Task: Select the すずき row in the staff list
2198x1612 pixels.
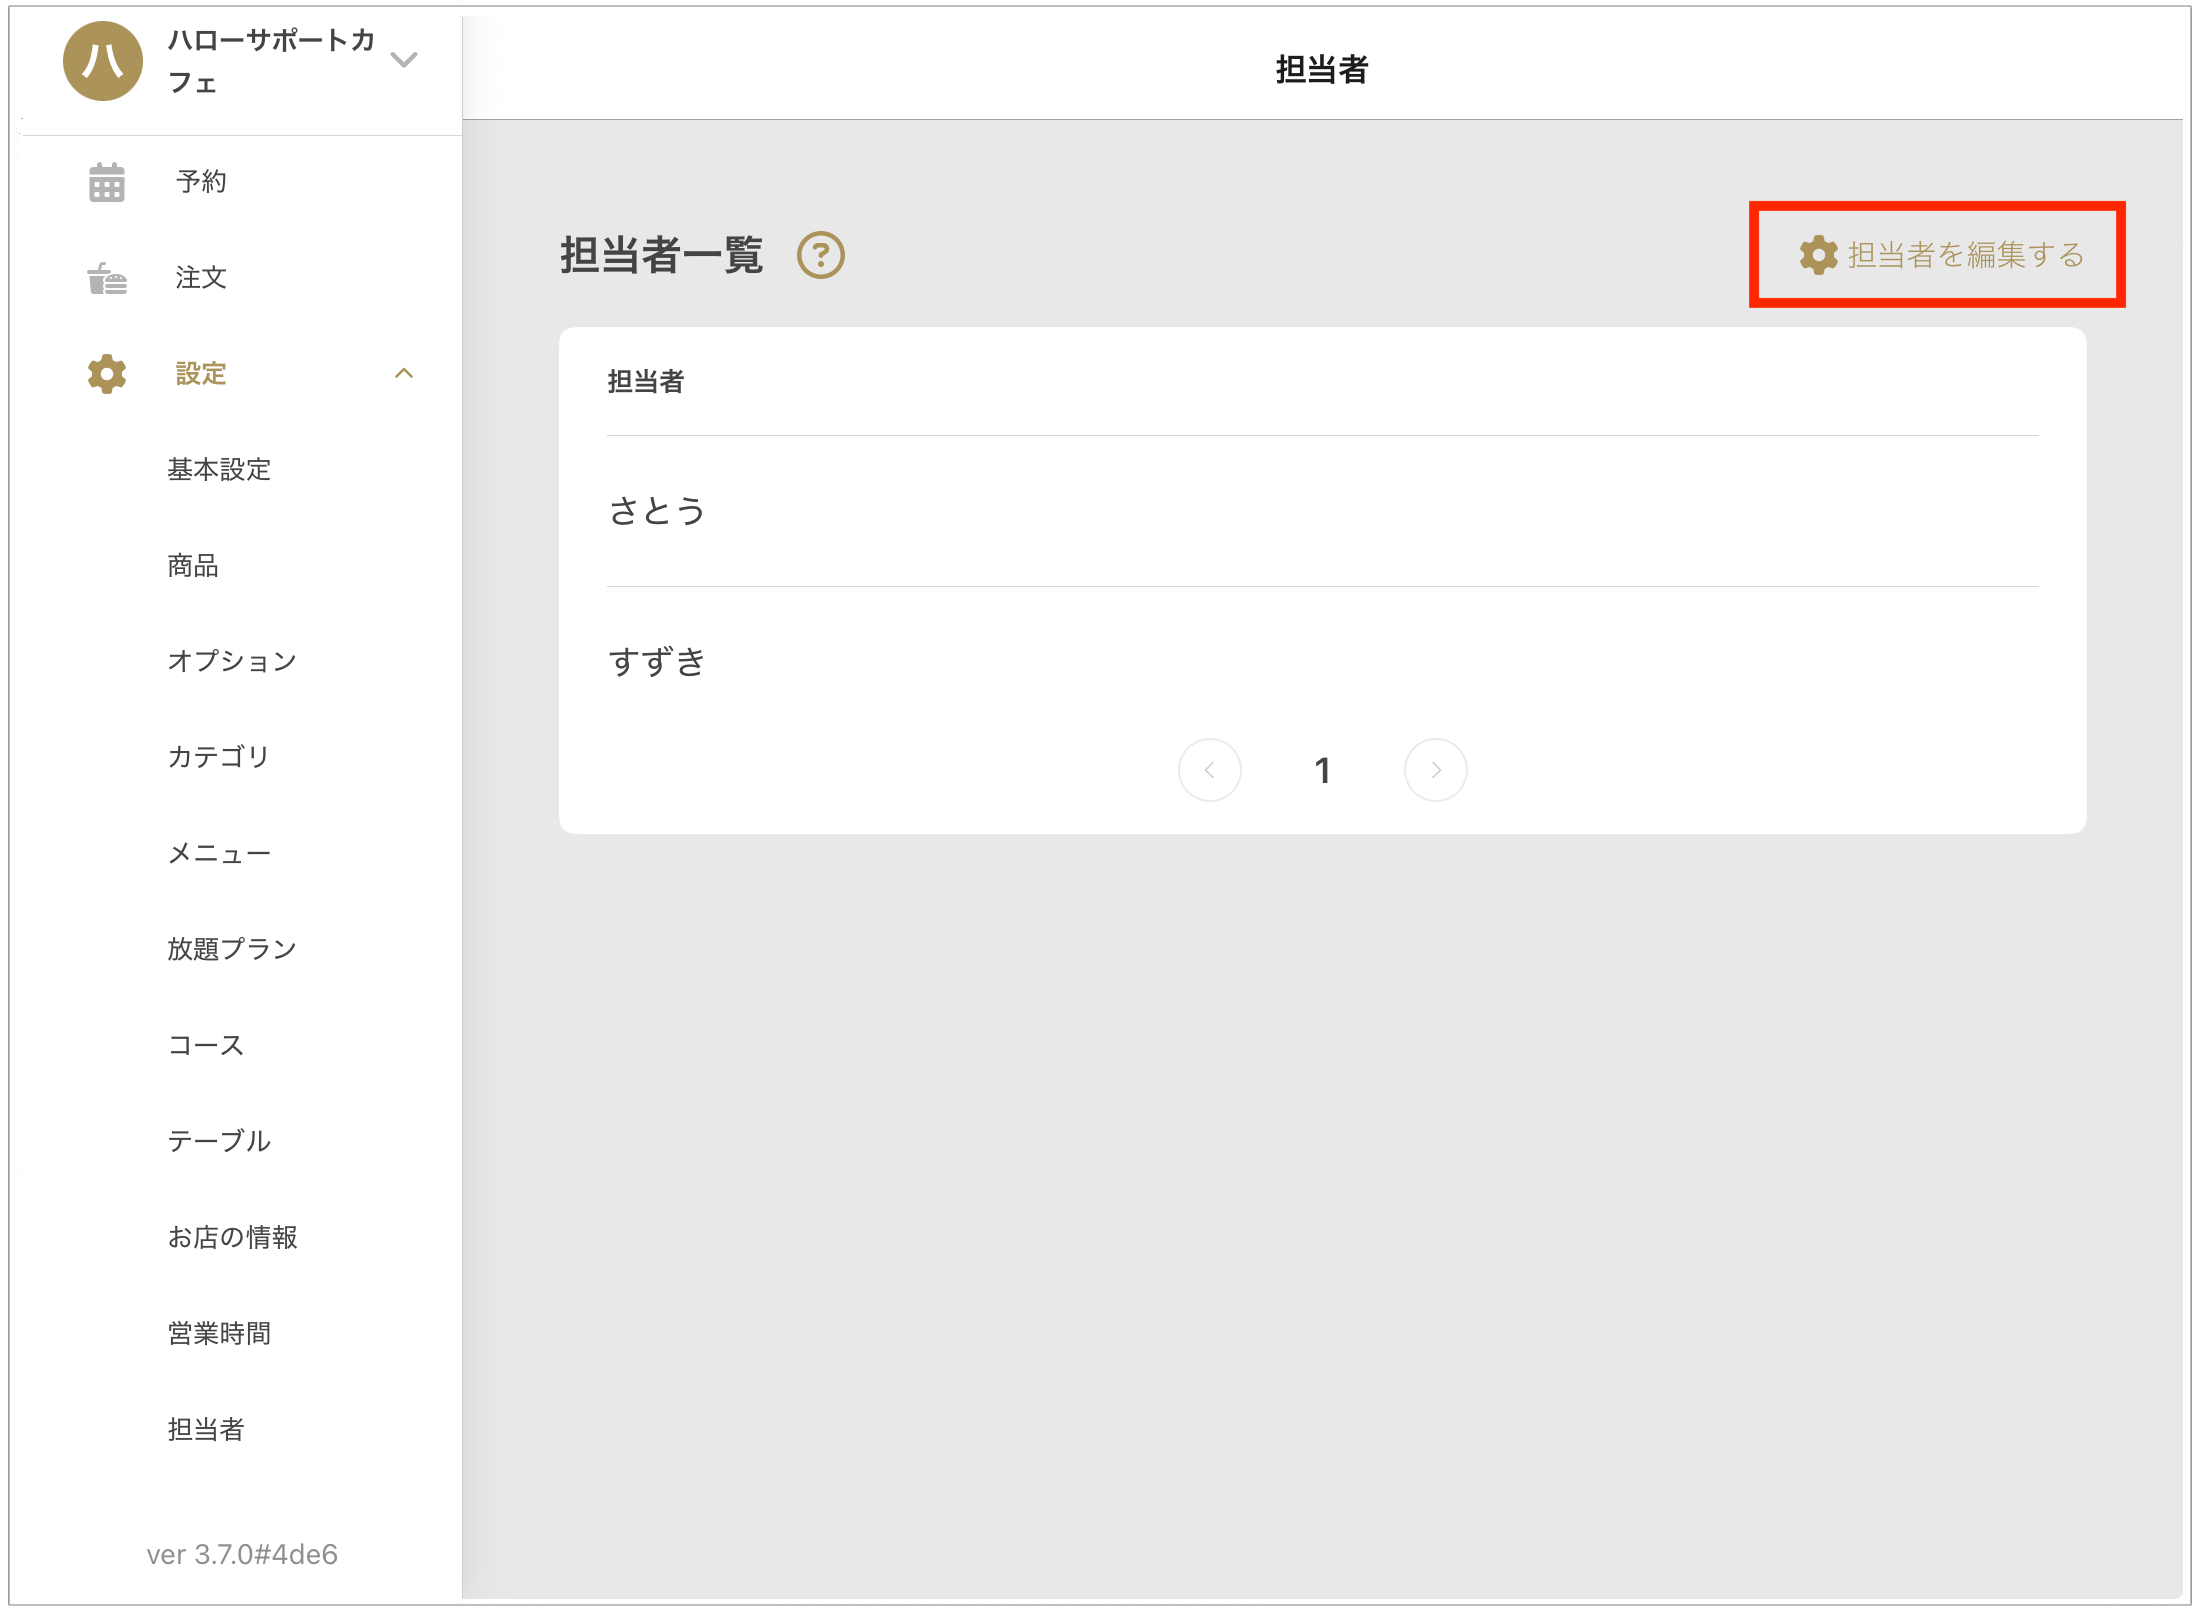Action: (x=1322, y=662)
